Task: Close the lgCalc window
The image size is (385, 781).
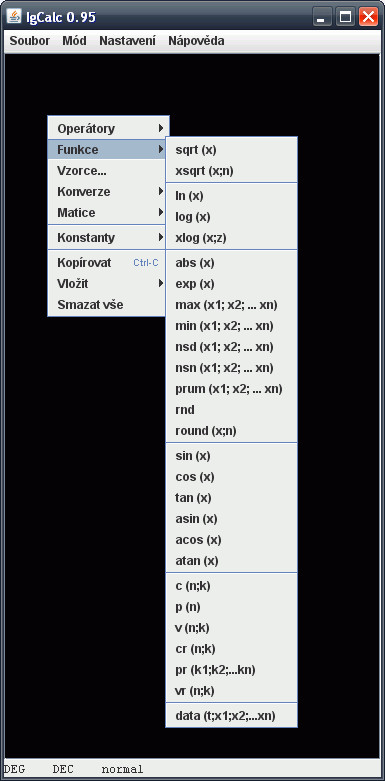Action: click(368, 17)
